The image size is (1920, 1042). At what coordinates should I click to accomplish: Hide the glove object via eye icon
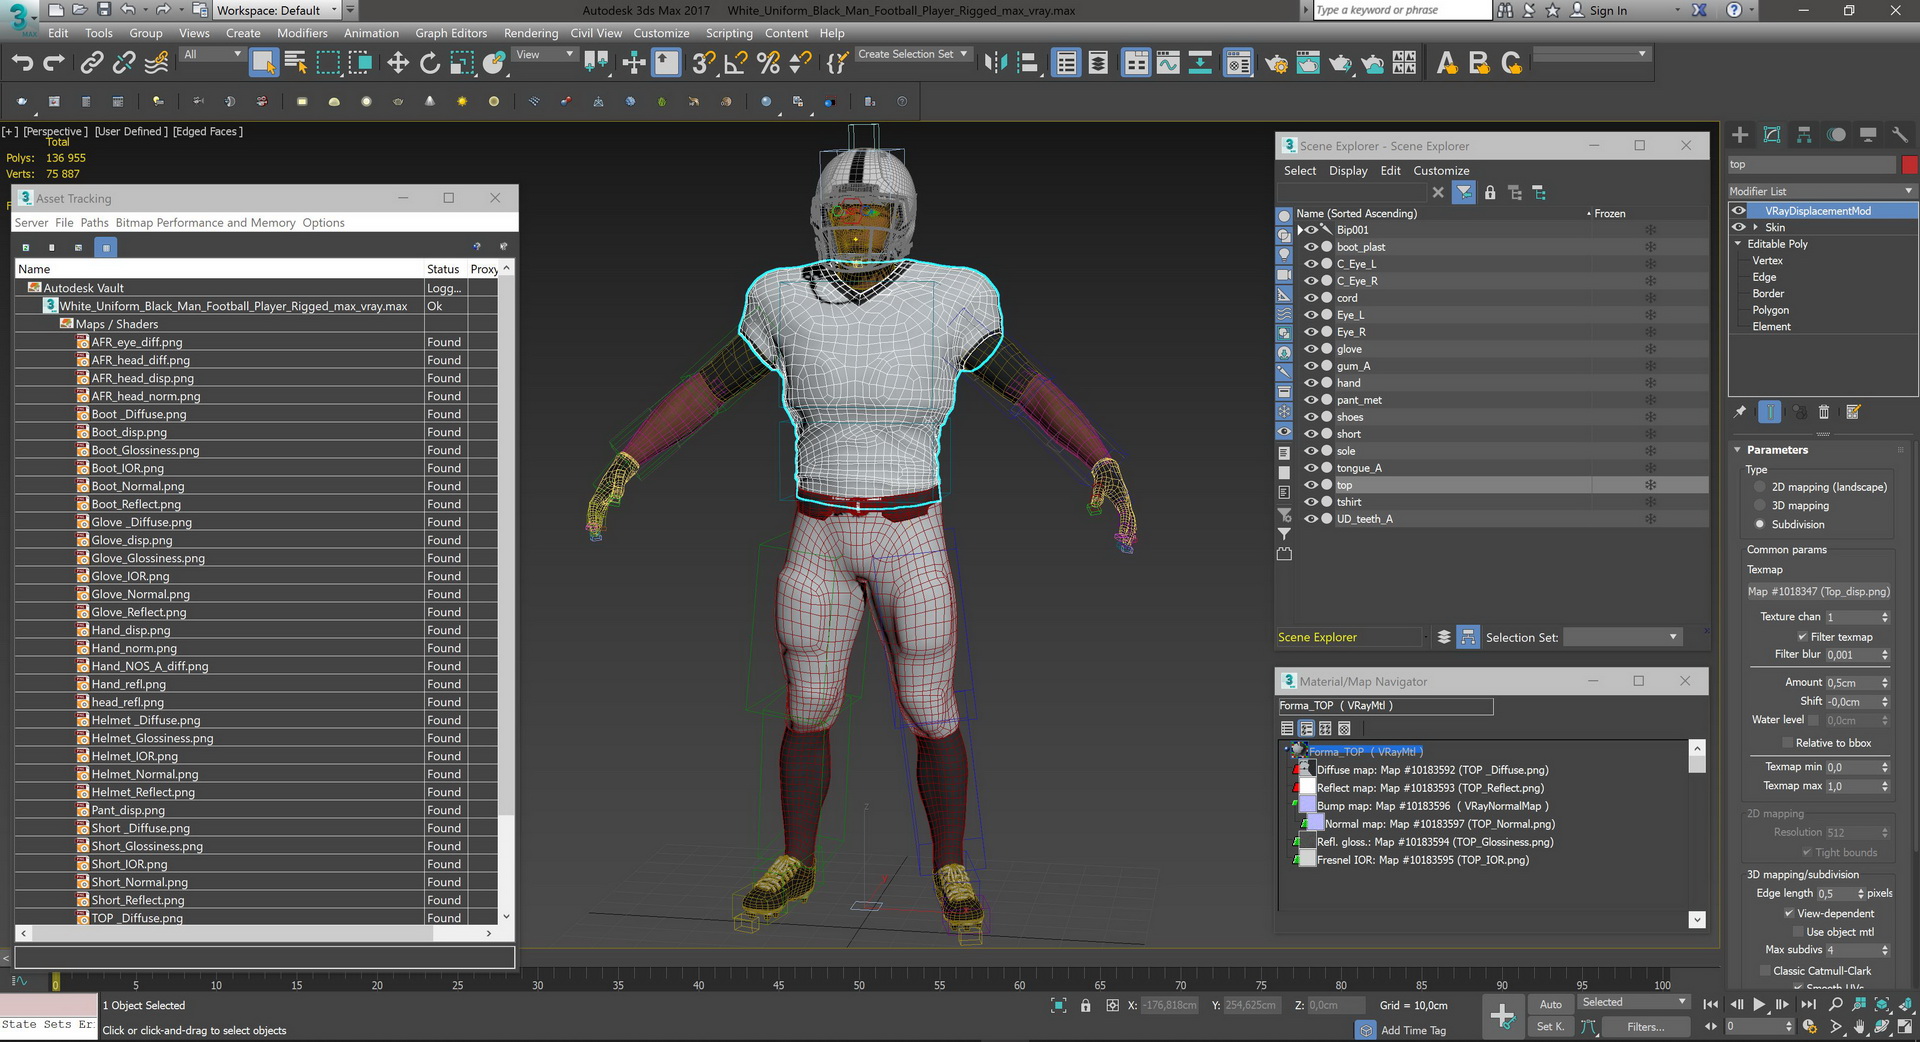(1311, 349)
